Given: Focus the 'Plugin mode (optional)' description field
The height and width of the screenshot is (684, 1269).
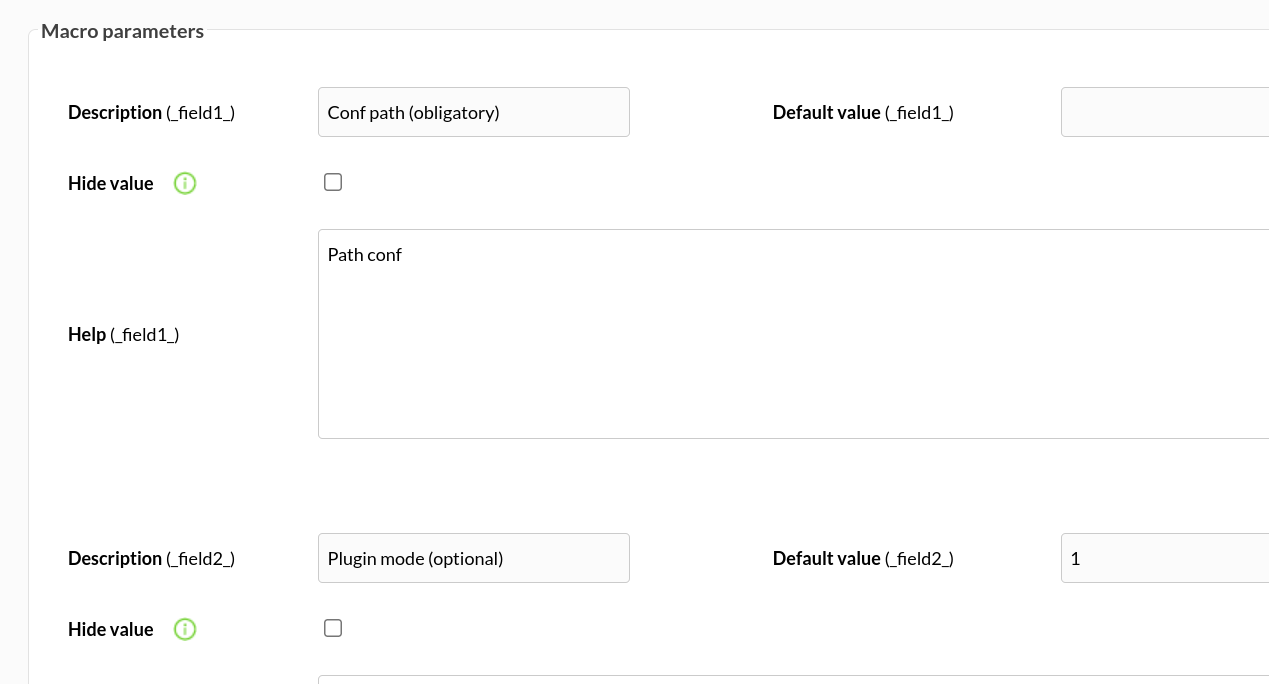Looking at the screenshot, I should click(474, 558).
